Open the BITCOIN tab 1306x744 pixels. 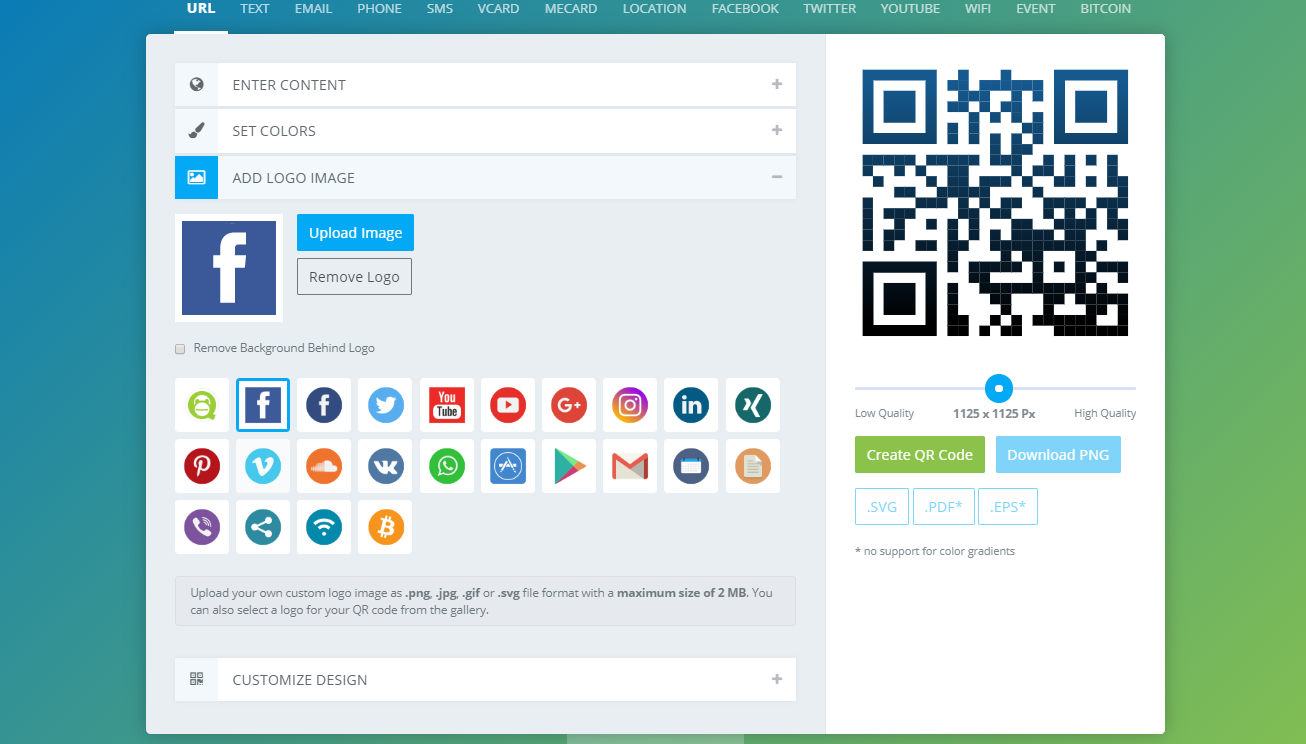[1106, 9]
